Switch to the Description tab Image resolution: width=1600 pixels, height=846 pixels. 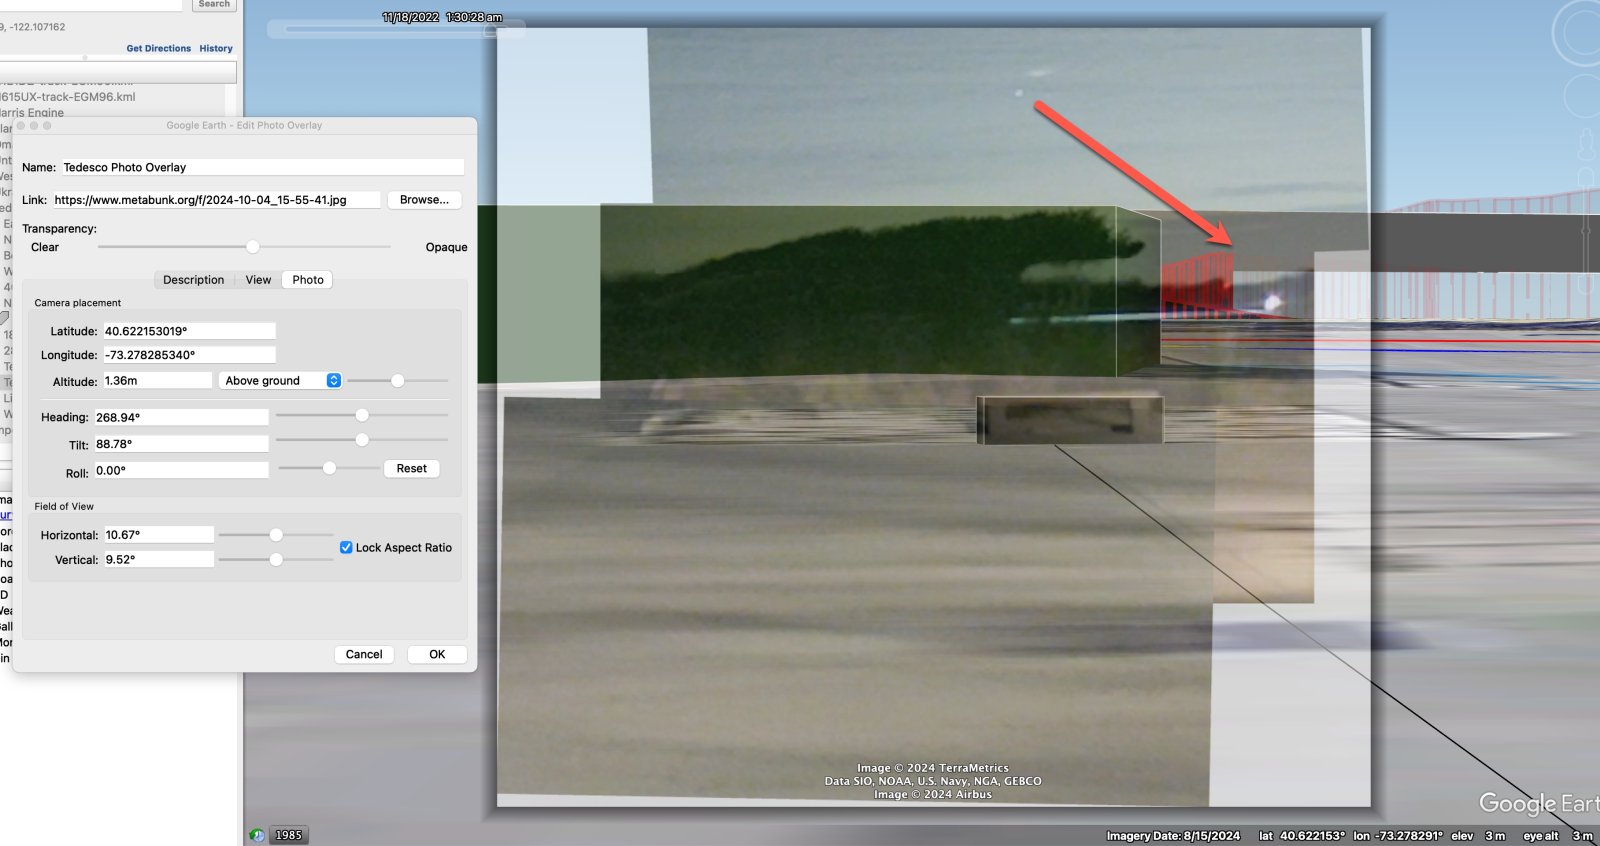pyautogui.click(x=194, y=280)
